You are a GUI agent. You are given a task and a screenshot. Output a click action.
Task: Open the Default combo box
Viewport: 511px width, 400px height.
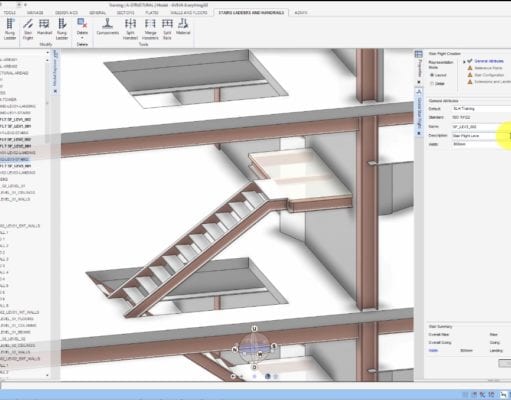pyautogui.click(x=481, y=109)
